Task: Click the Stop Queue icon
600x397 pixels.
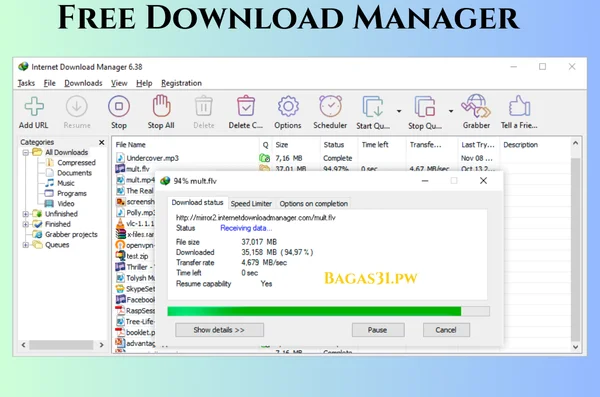Action: pyautogui.click(x=424, y=107)
